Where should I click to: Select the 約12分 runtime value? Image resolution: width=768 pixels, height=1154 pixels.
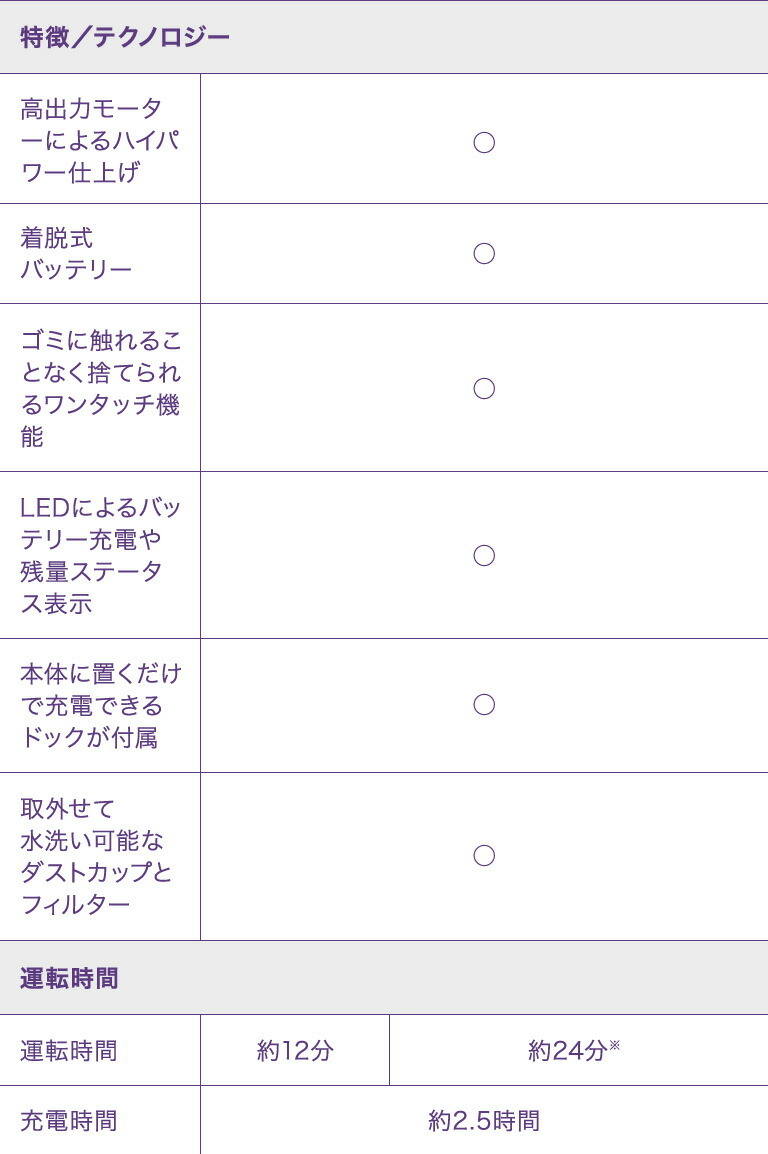click(x=295, y=1051)
